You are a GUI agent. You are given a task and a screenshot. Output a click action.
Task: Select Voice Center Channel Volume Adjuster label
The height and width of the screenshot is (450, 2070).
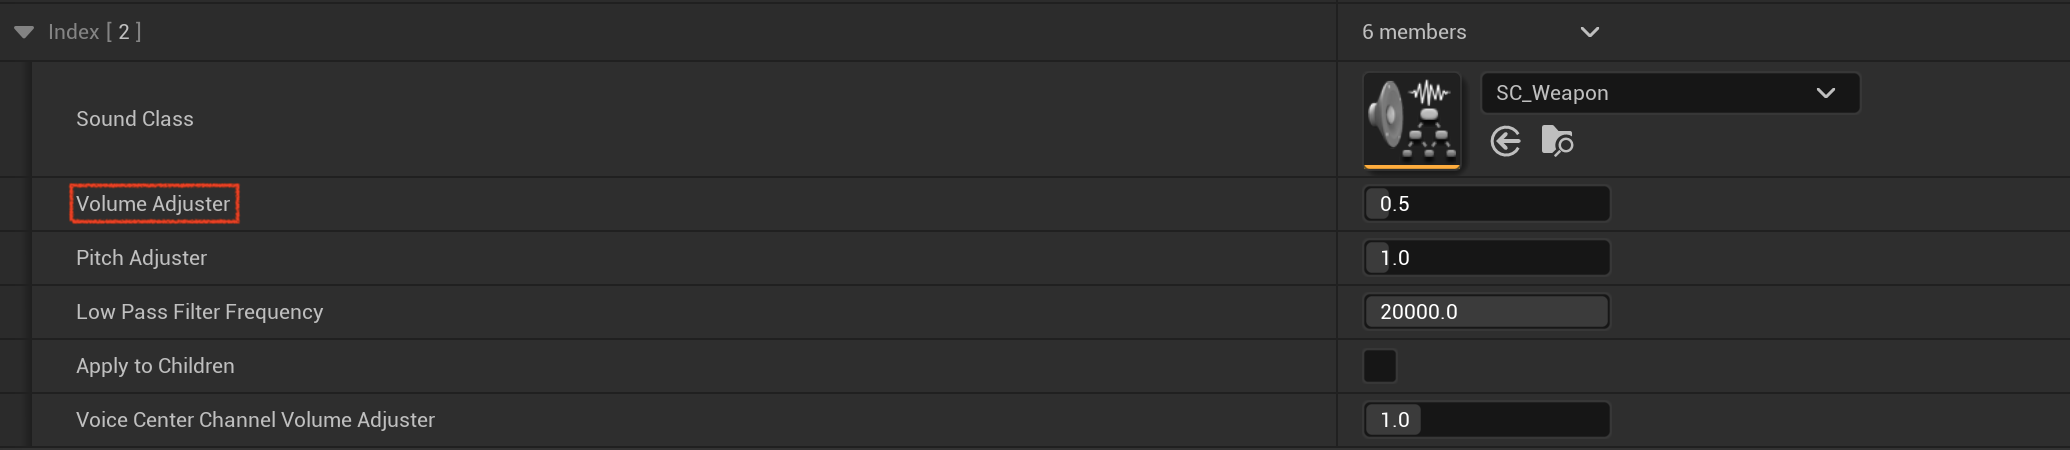(x=255, y=420)
